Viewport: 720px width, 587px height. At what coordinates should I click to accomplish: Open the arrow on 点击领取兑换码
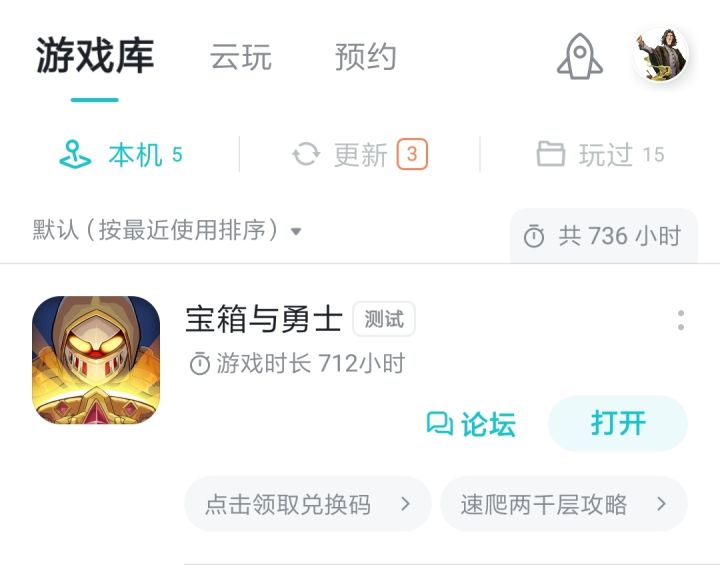pyautogui.click(x=405, y=504)
